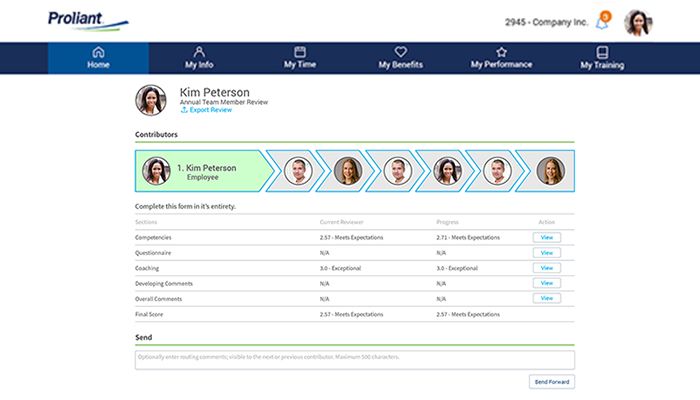This screenshot has height=400, width=700.
Task: Click the Progress column header
Action: [x=447, y=222]
